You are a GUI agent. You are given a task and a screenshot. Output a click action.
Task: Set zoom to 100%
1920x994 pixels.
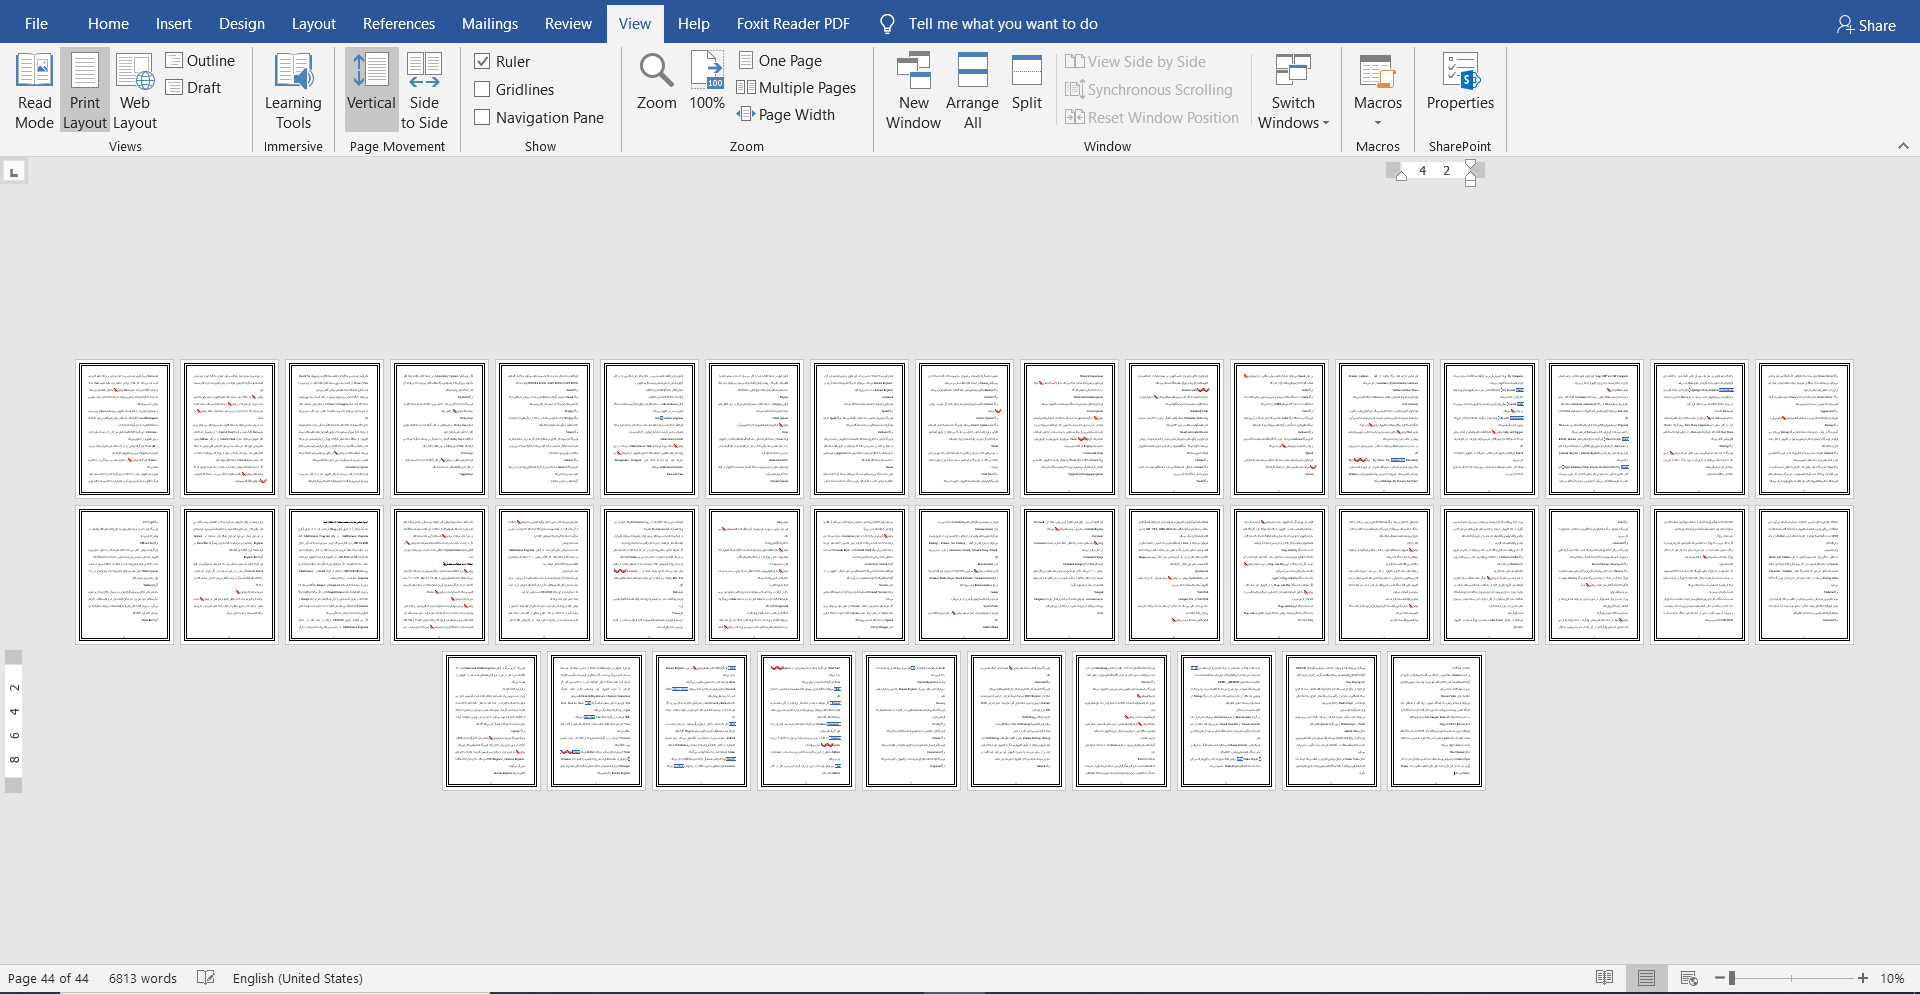point(707,81)
